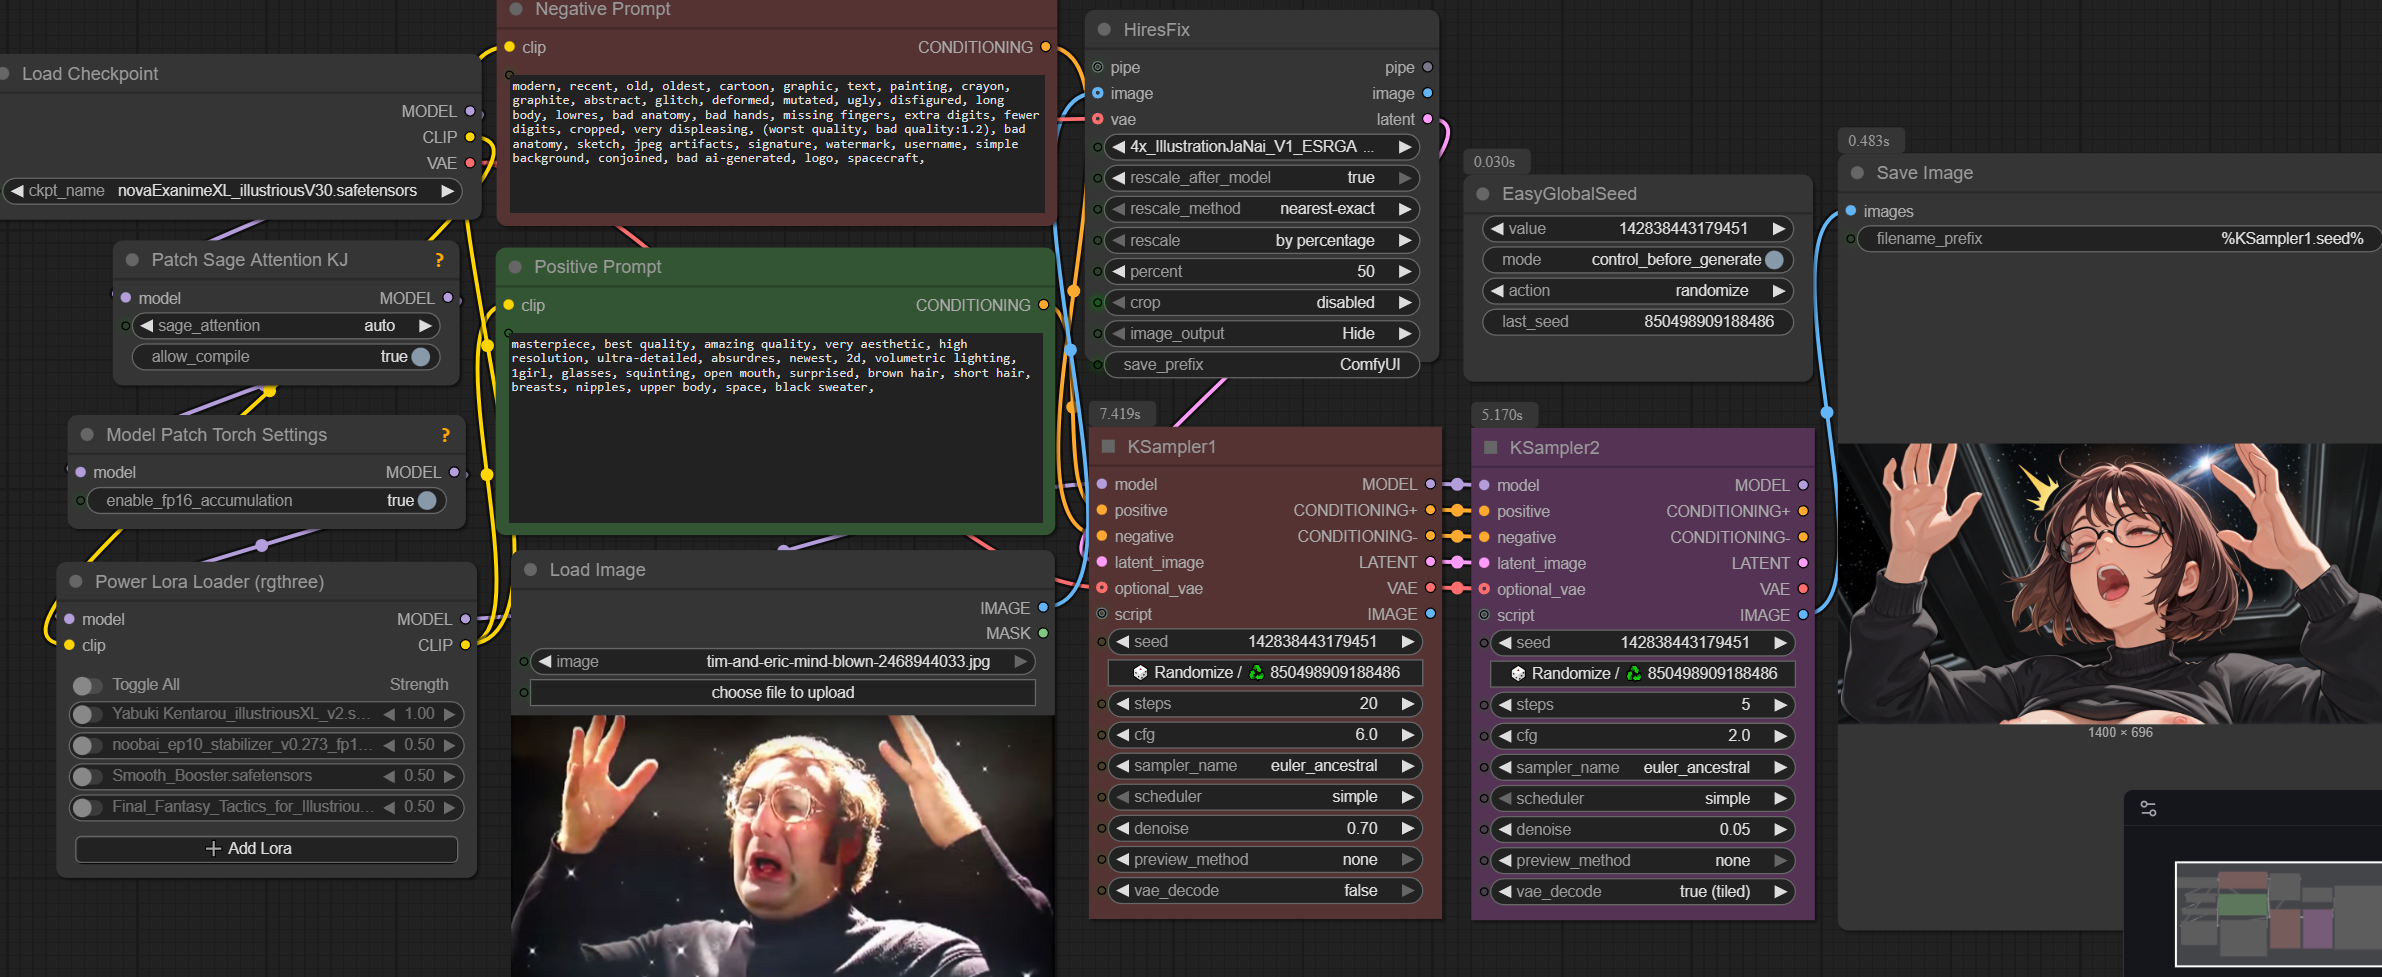Click the Load Image photo preview
The image size is (2382, 977).
coord(783,846)
